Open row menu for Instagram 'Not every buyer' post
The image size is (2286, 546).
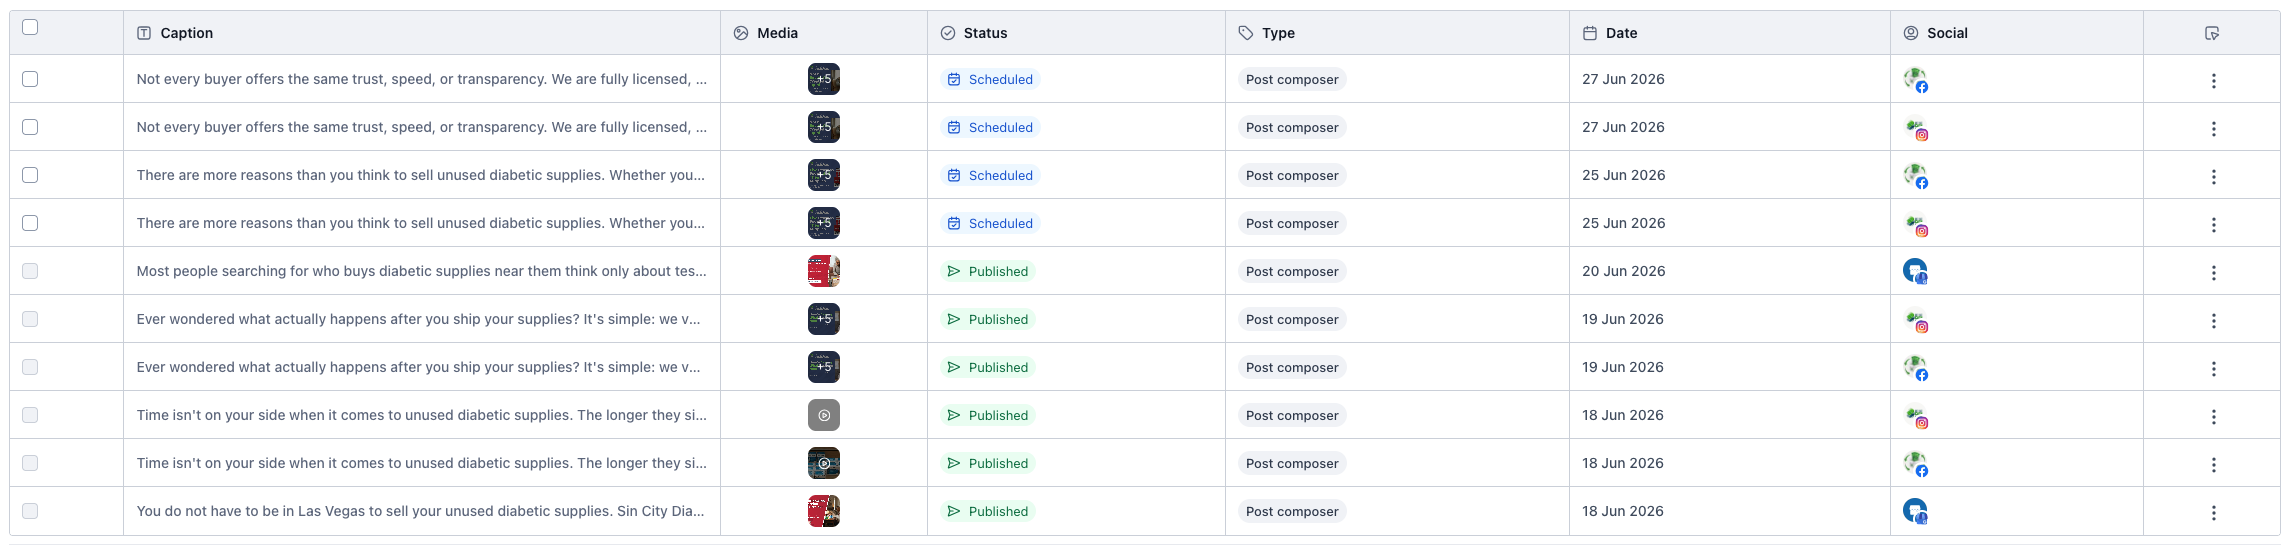(x=2213, y=128)
